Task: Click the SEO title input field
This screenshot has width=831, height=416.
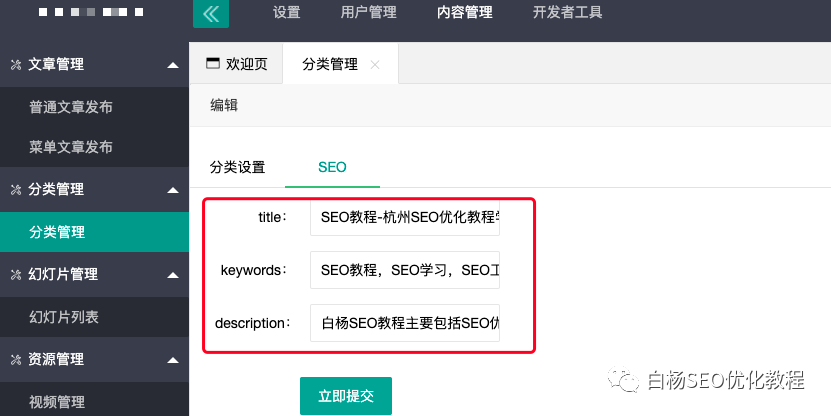Action: point(405,215)
